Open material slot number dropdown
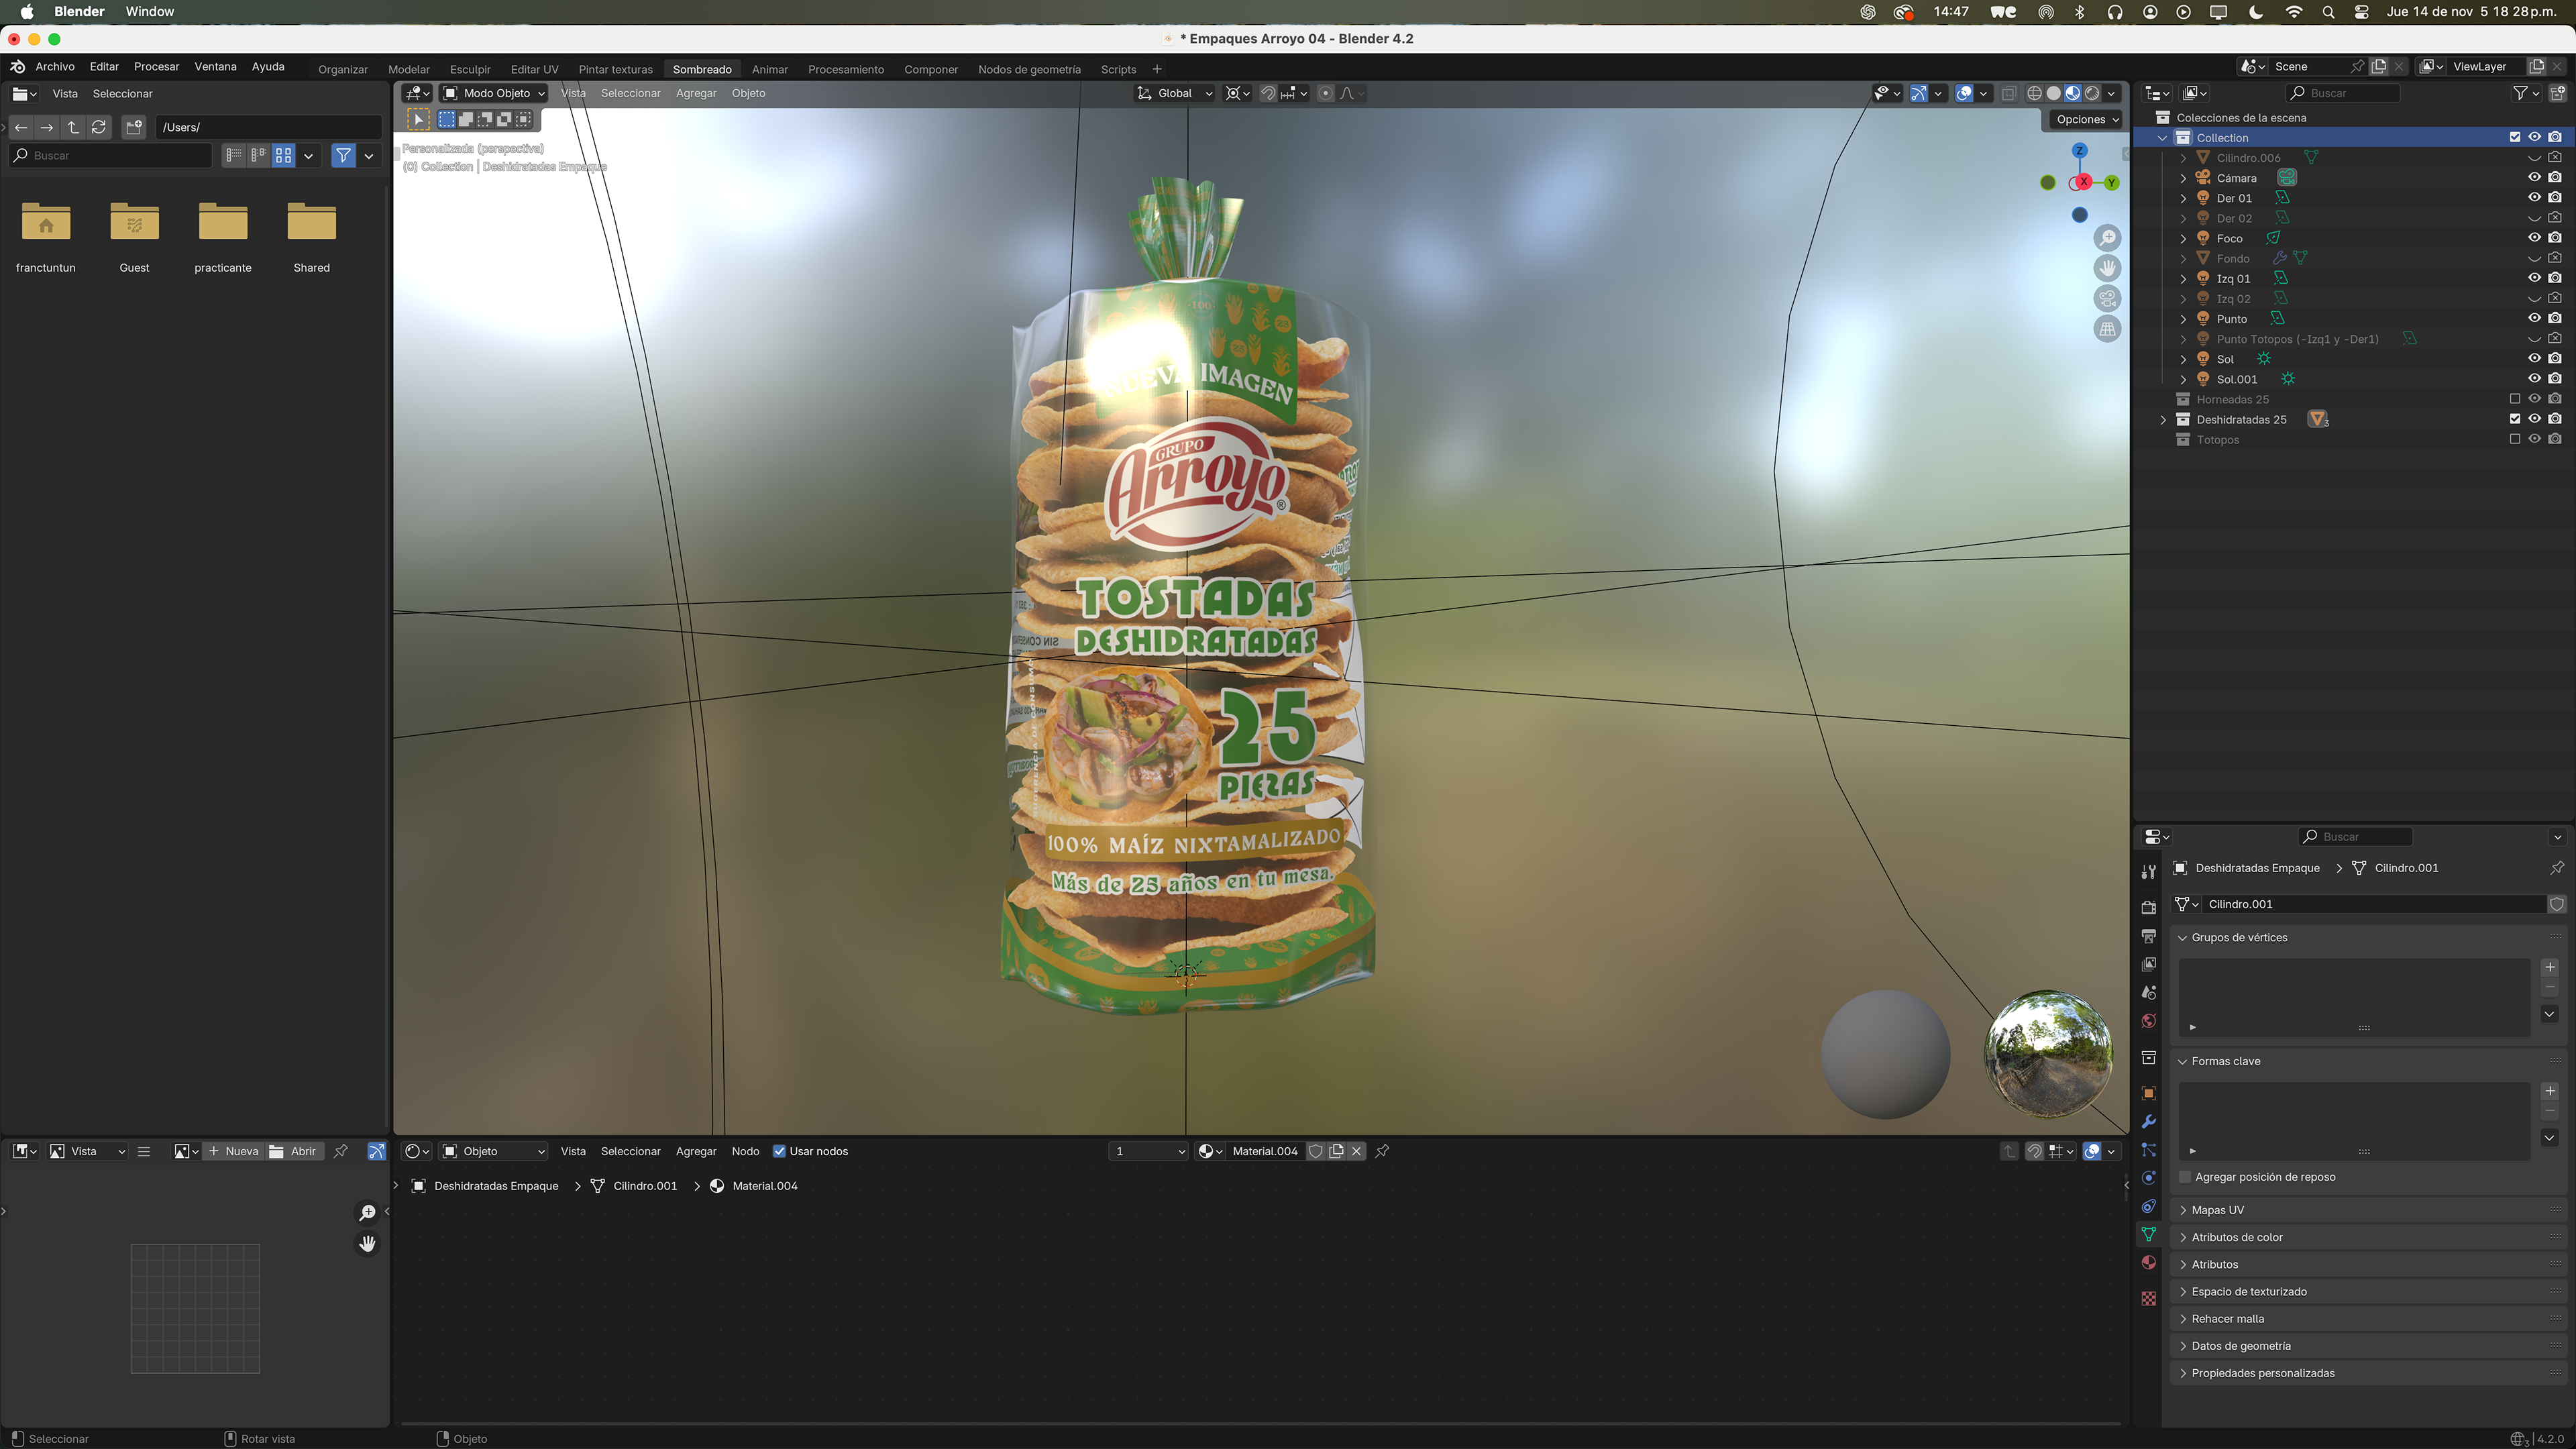The width and height of the screenshot is (2576, 1449). [1148, 1151]
